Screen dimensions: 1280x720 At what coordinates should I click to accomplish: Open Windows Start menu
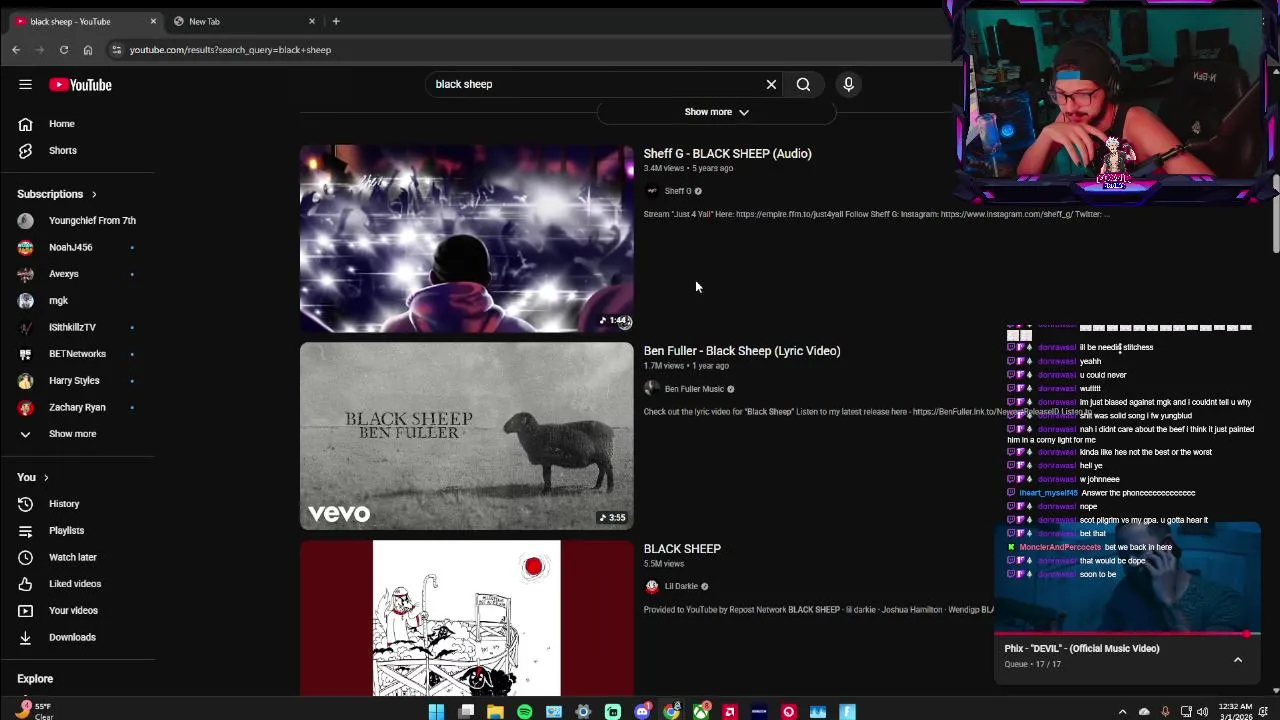pyautogui.click(x=436, y=712)
